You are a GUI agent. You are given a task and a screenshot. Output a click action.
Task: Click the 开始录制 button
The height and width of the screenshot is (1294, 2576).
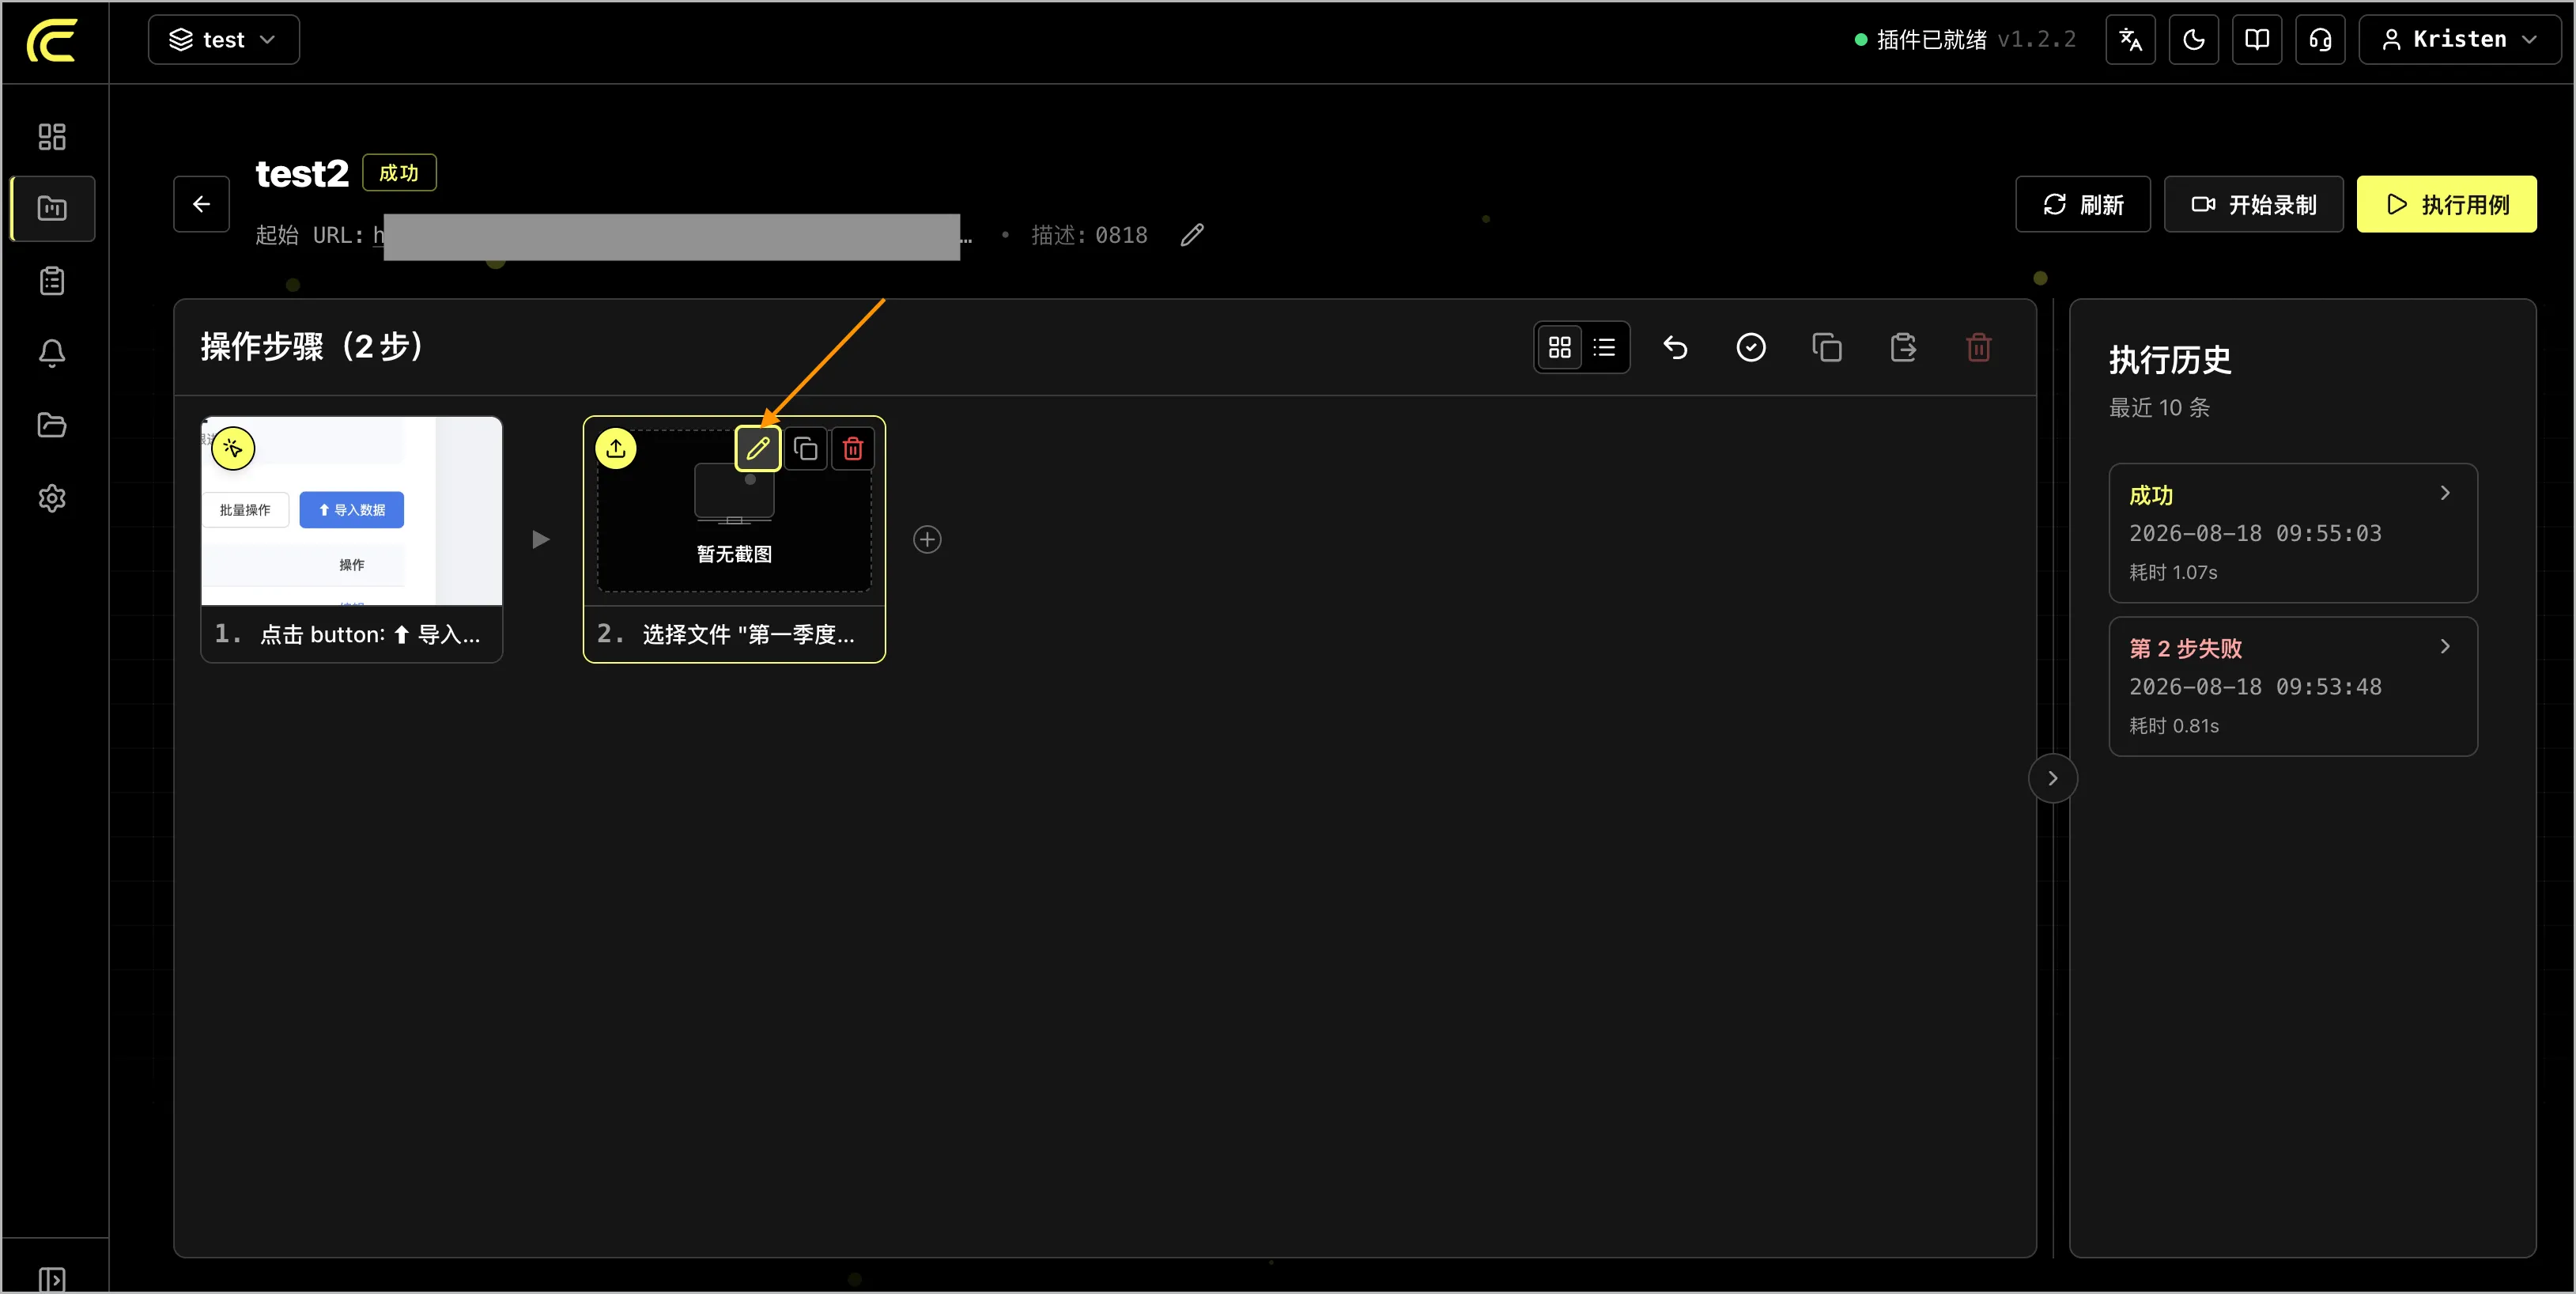(x=2253, y=205)
